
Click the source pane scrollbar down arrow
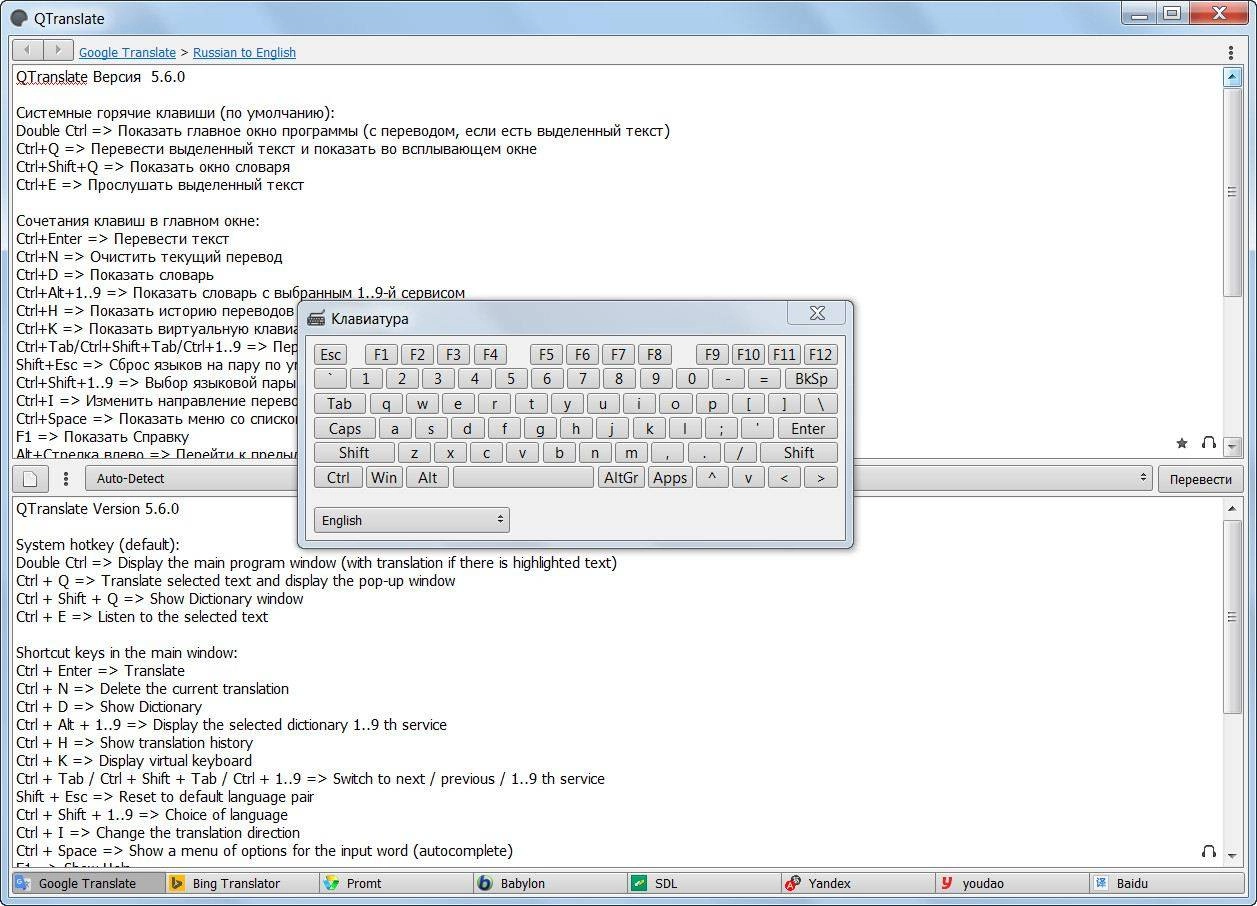1232,447
